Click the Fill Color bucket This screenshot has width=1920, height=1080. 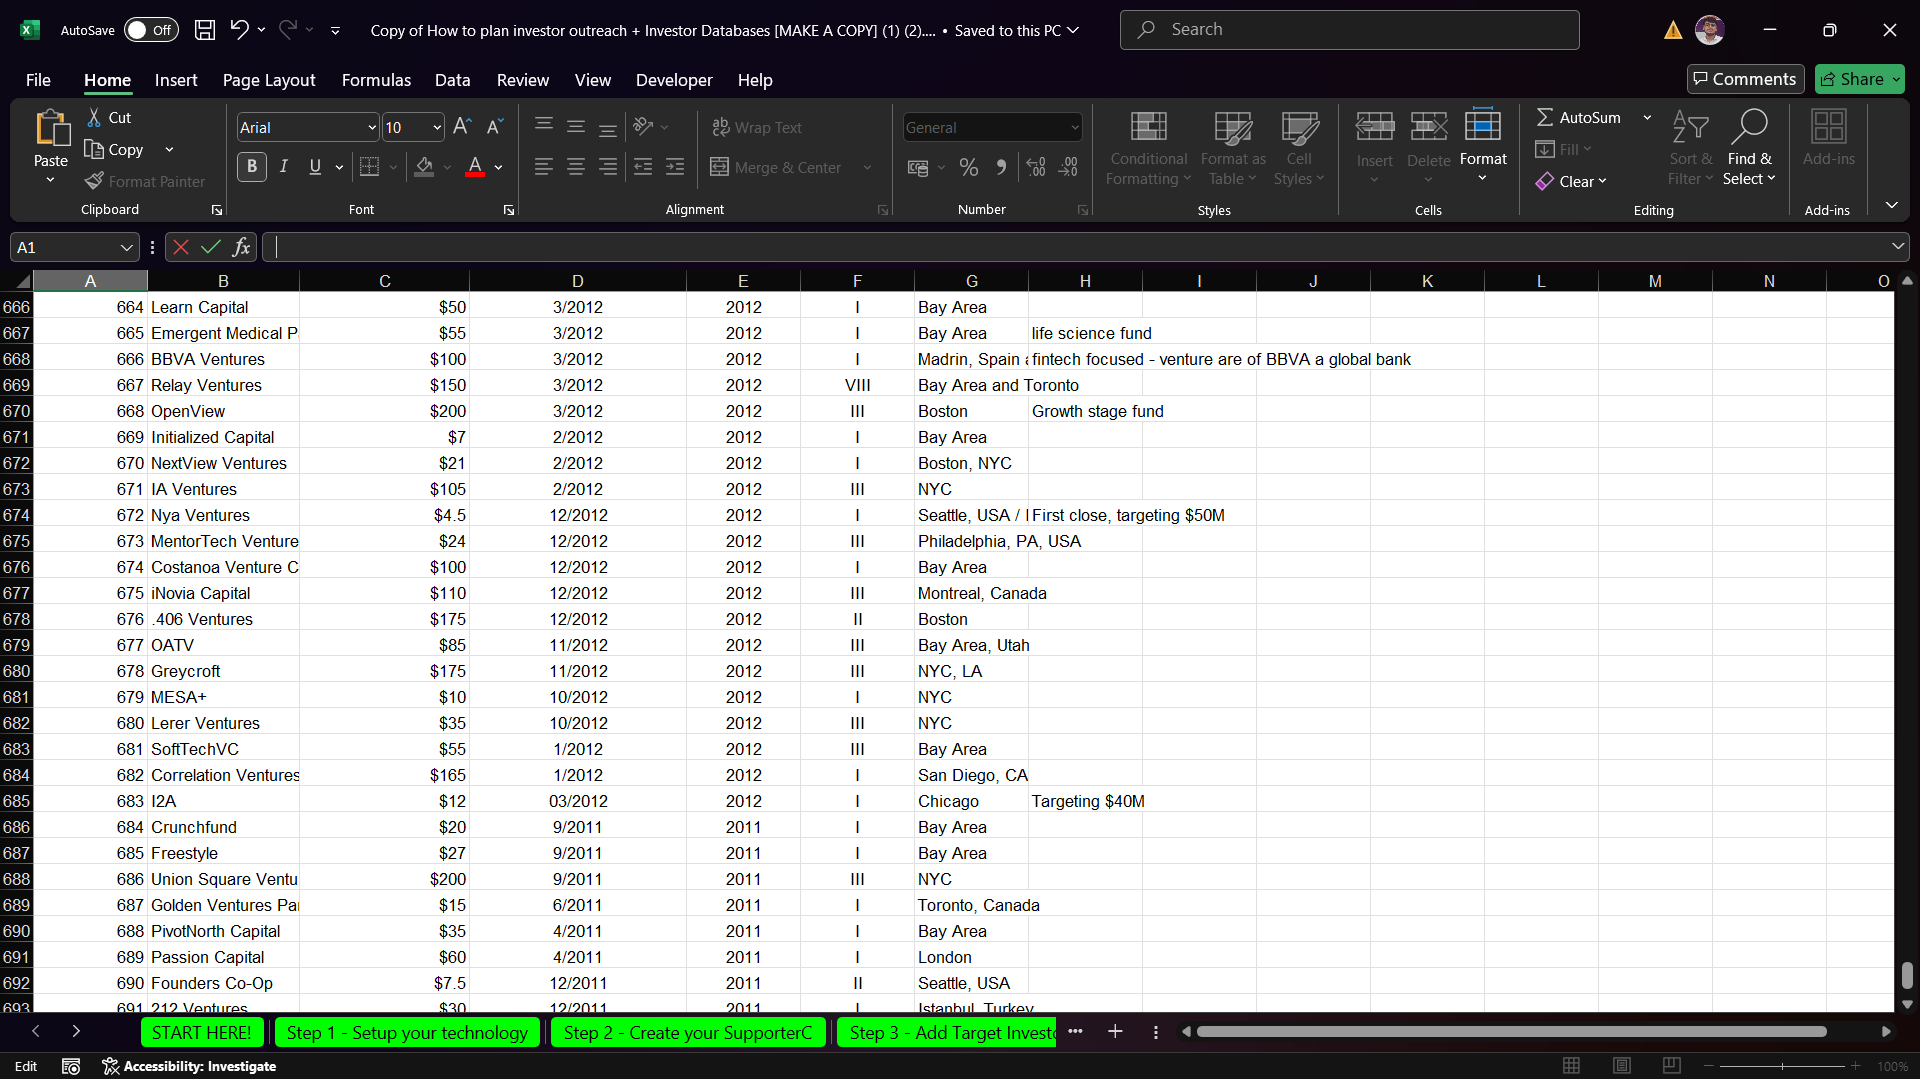(425, 167)
